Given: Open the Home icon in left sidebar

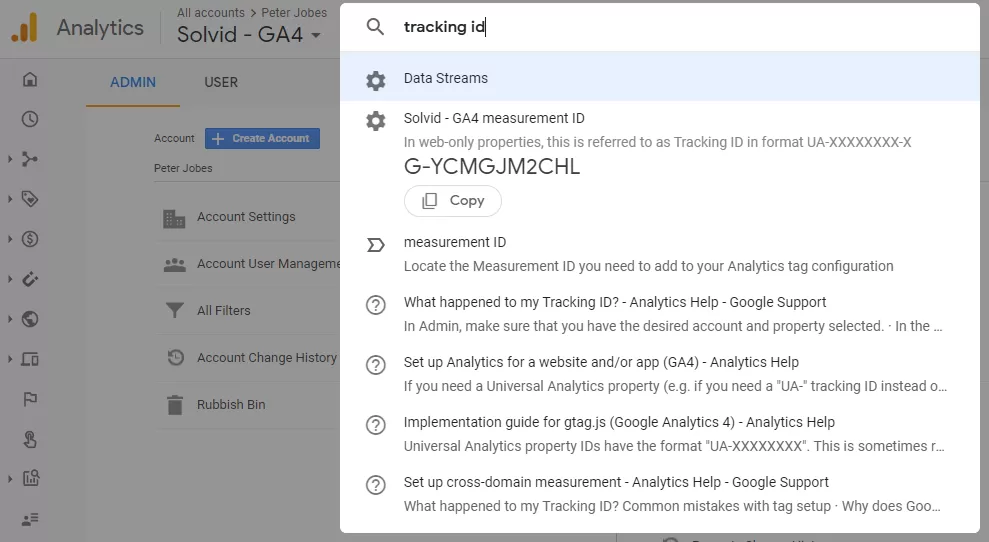Looking at the screenshot, I should pyautogui.click(x=30, y=80).
